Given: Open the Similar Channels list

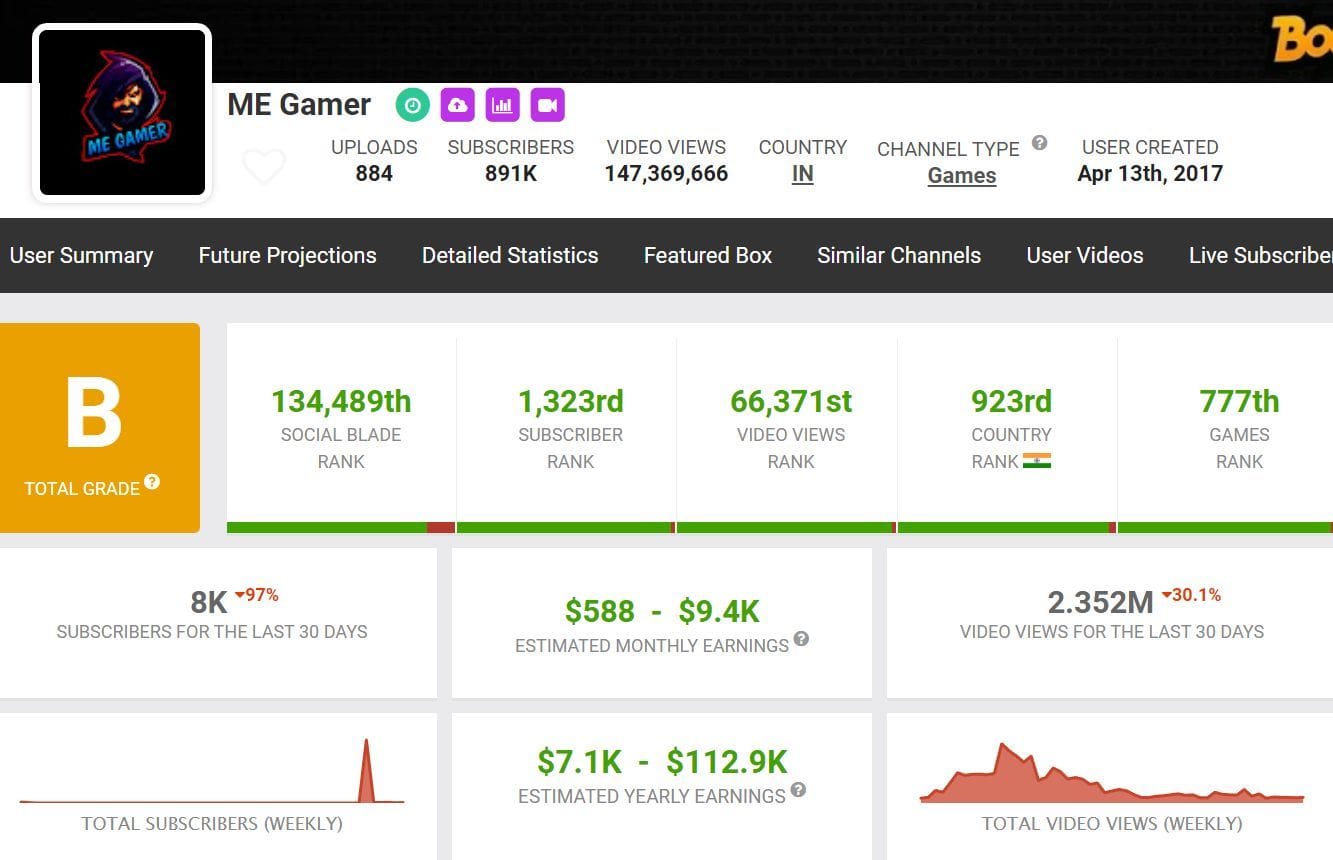Looking at the screenshot, I should point(898,255).
